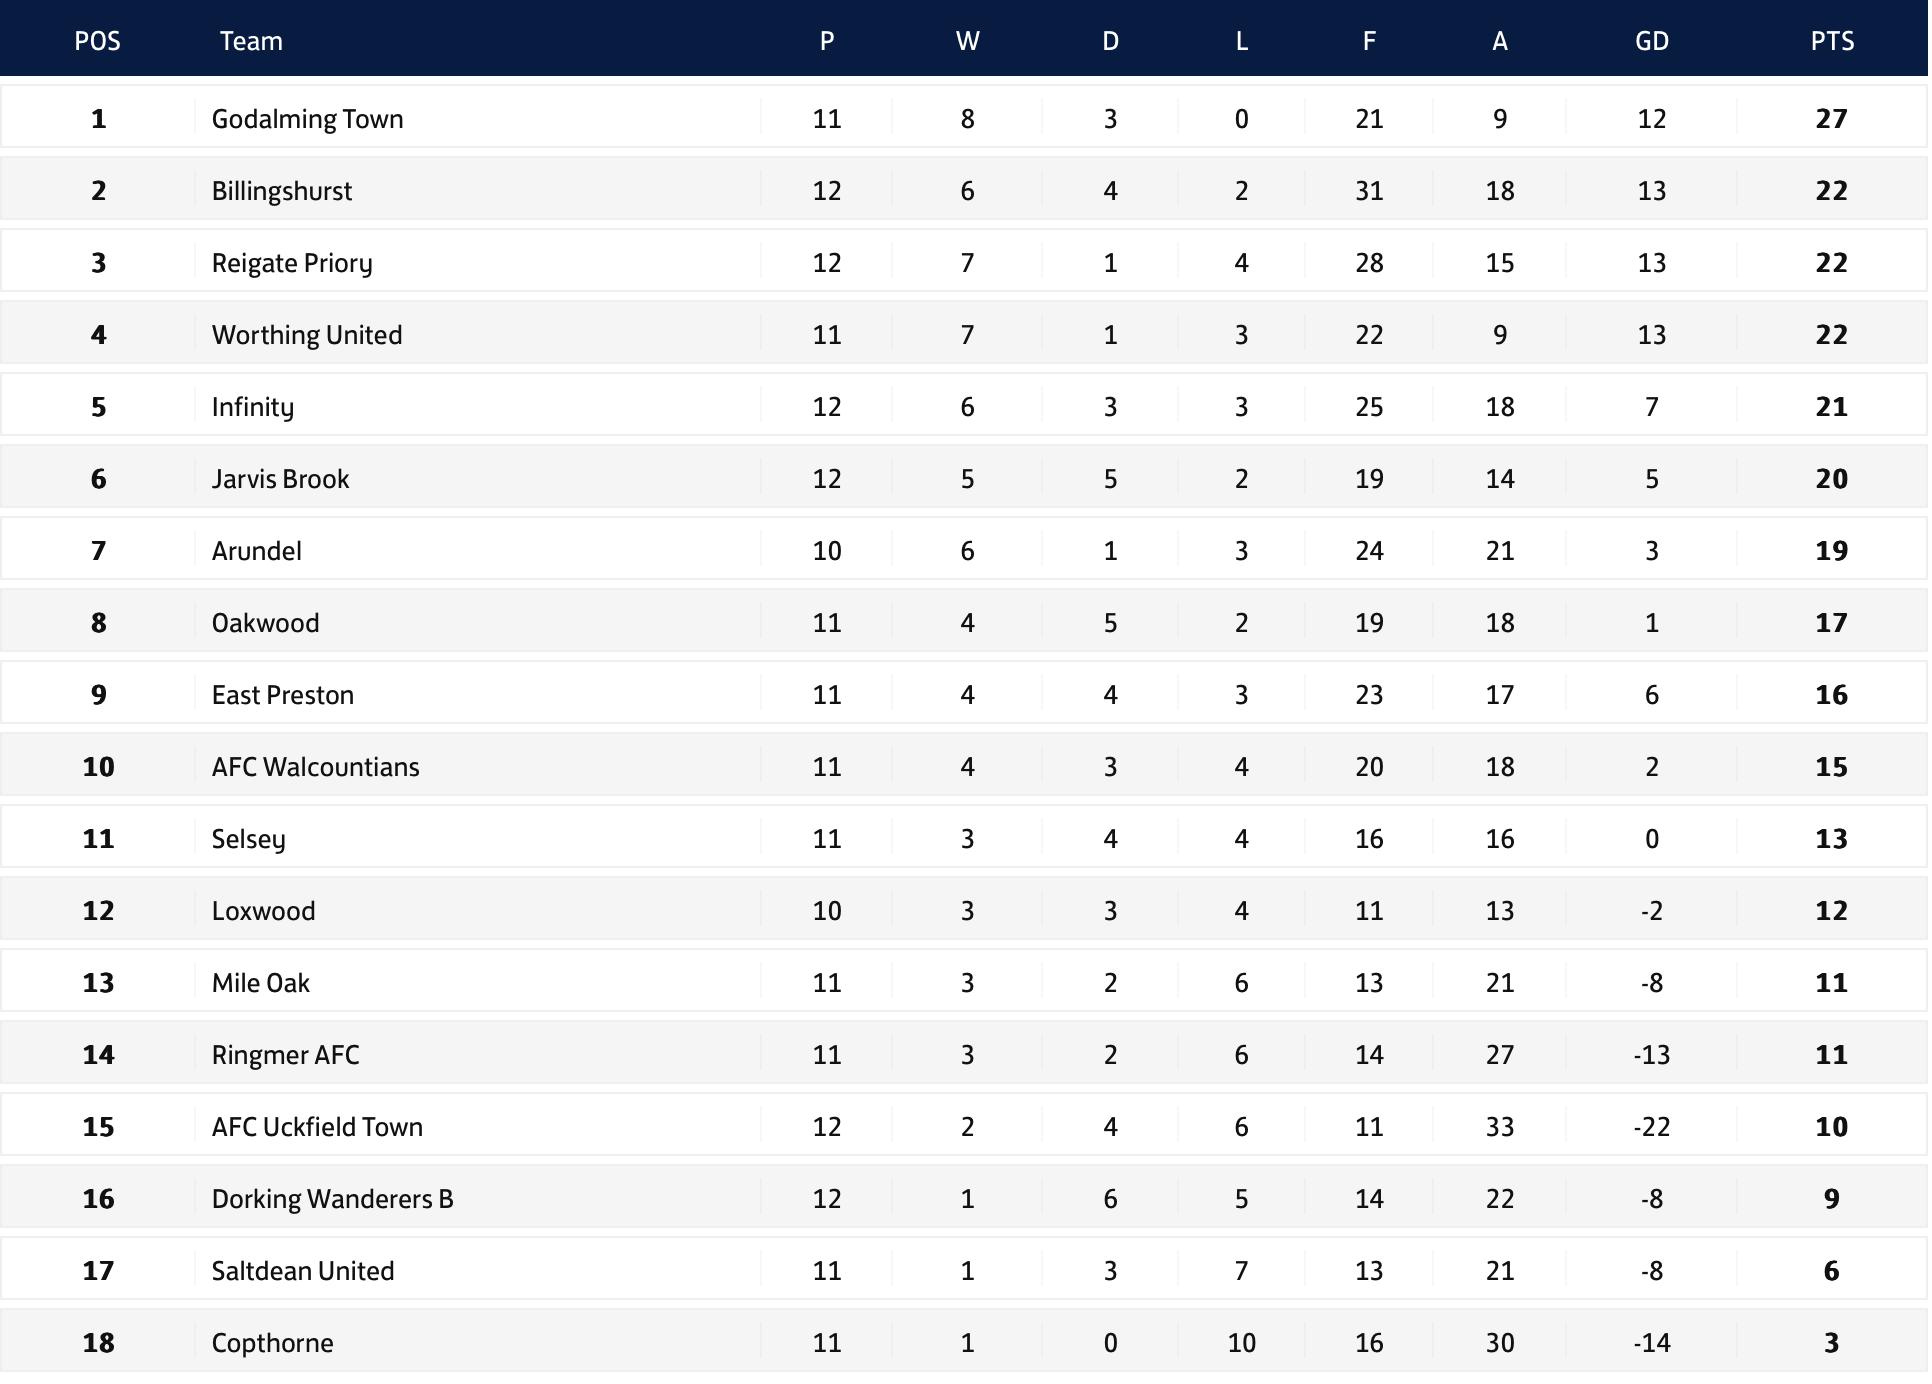Open the AFC Walcountians team entry

[315, 767]
